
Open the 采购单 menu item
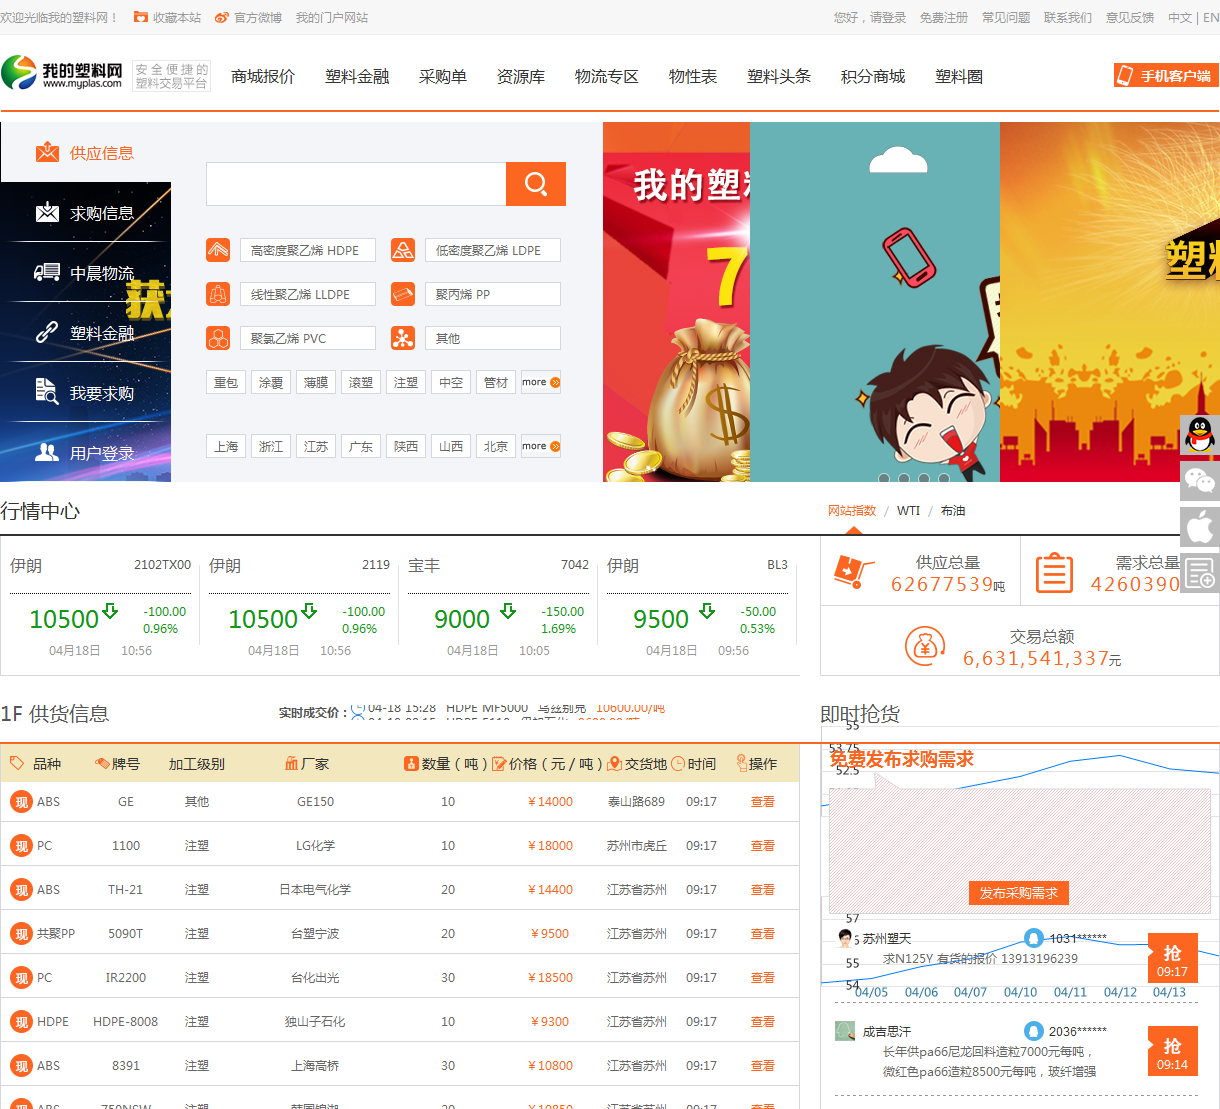coord(443,77)
